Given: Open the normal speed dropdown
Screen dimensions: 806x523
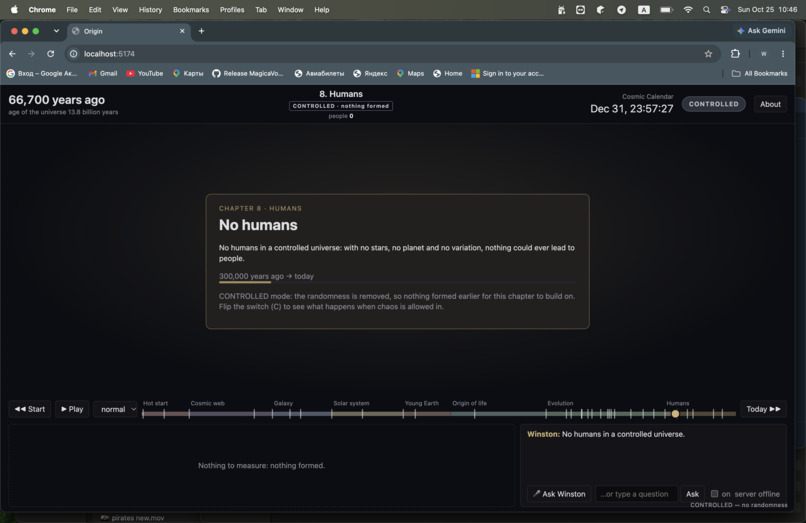Looking at the screenshot, I should pyautogui.click(x=117, y=409).
